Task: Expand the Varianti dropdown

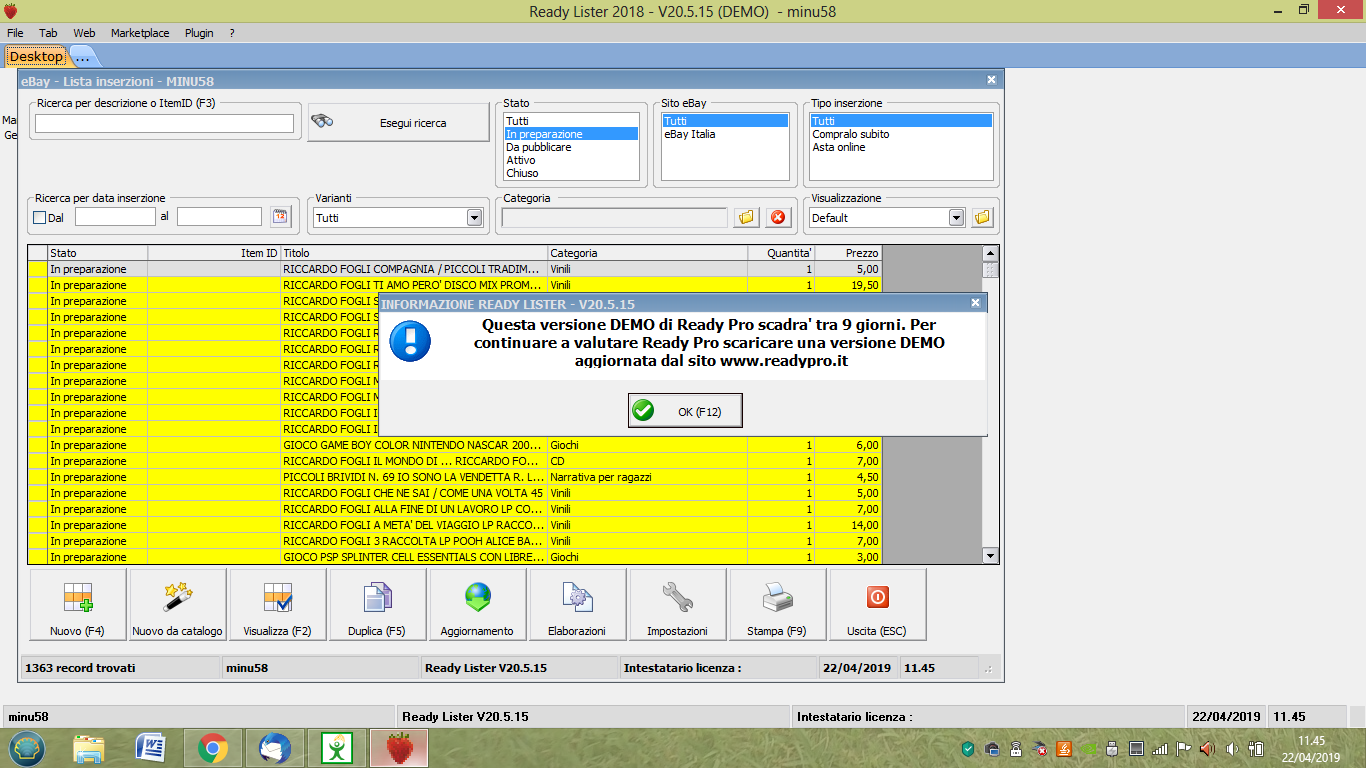Action: [474, 218]
